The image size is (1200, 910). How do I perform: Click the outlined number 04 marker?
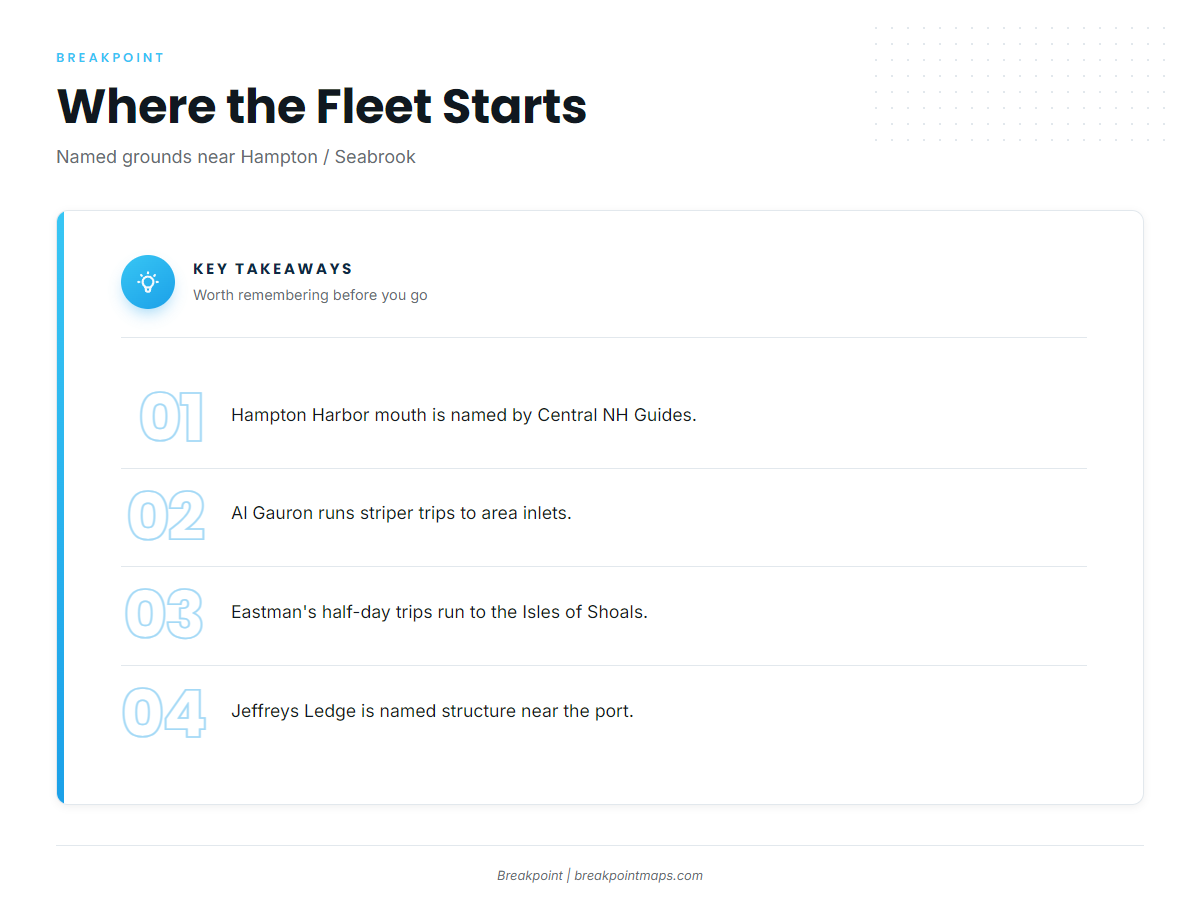click(x=164, y=713)
